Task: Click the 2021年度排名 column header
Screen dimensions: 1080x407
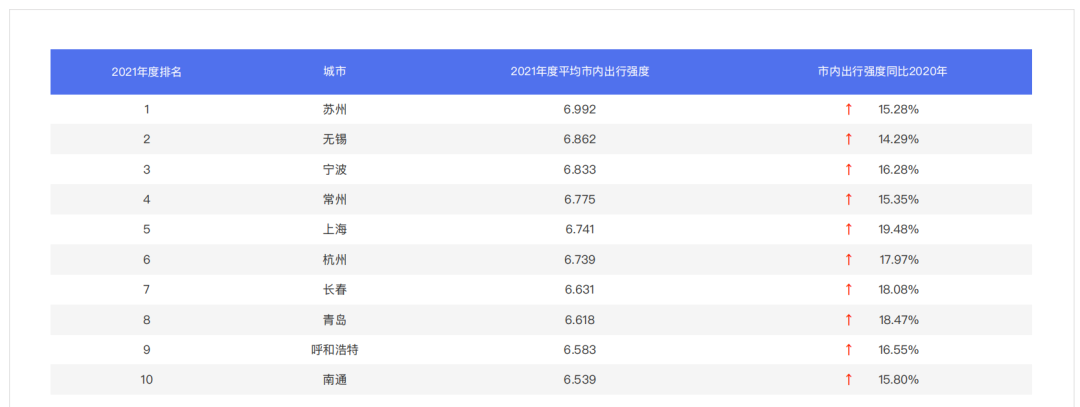Action: point(147,72)
